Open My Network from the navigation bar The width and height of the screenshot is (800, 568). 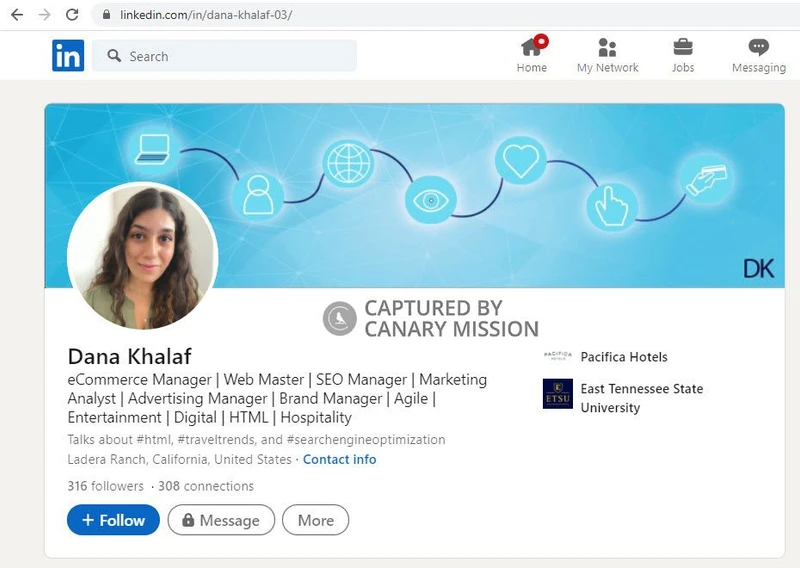click(607, 55)
